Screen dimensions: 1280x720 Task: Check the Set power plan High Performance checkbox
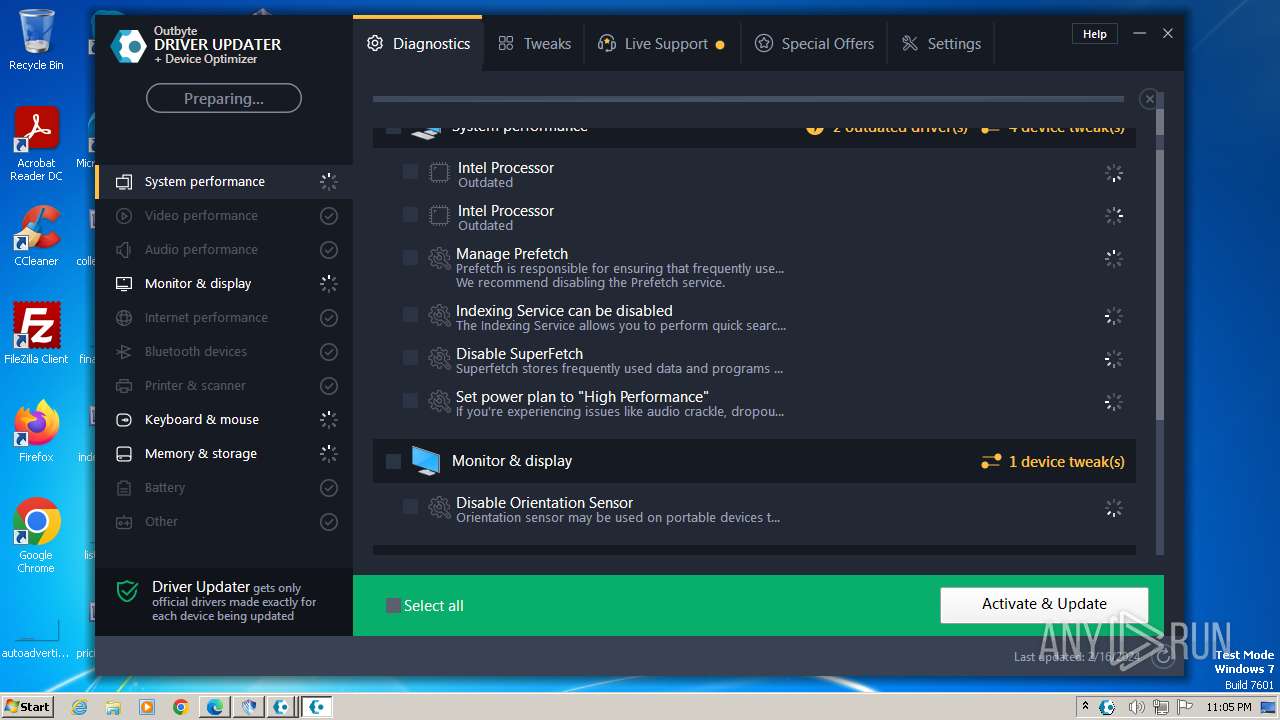coord(410,401)
